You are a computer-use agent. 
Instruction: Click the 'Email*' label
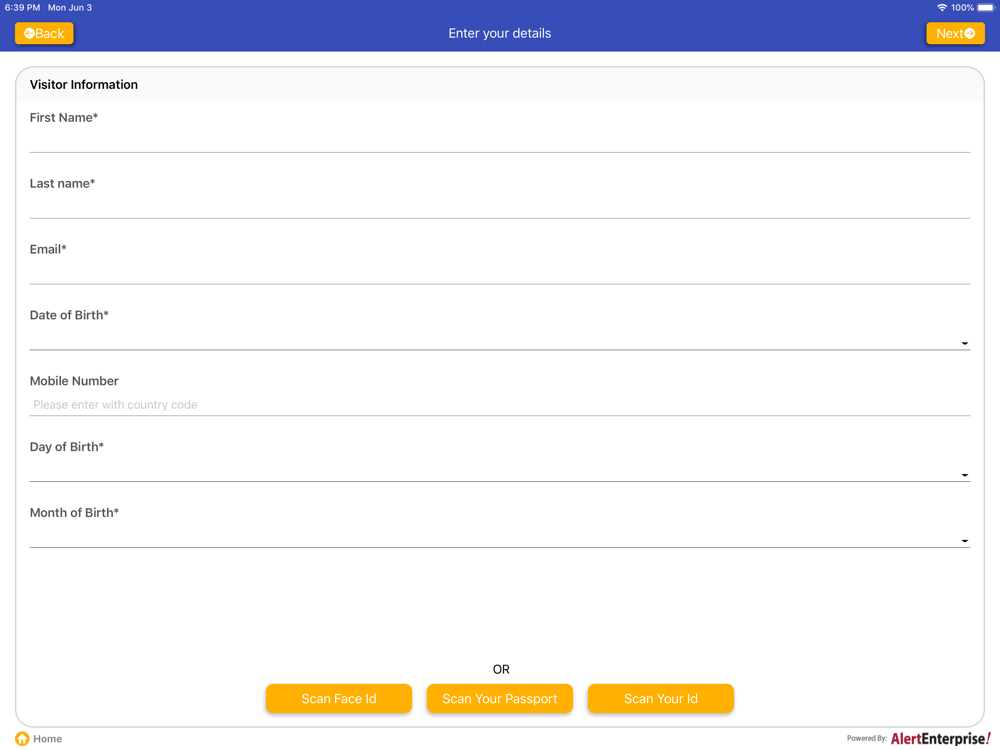tap(48, 249)
